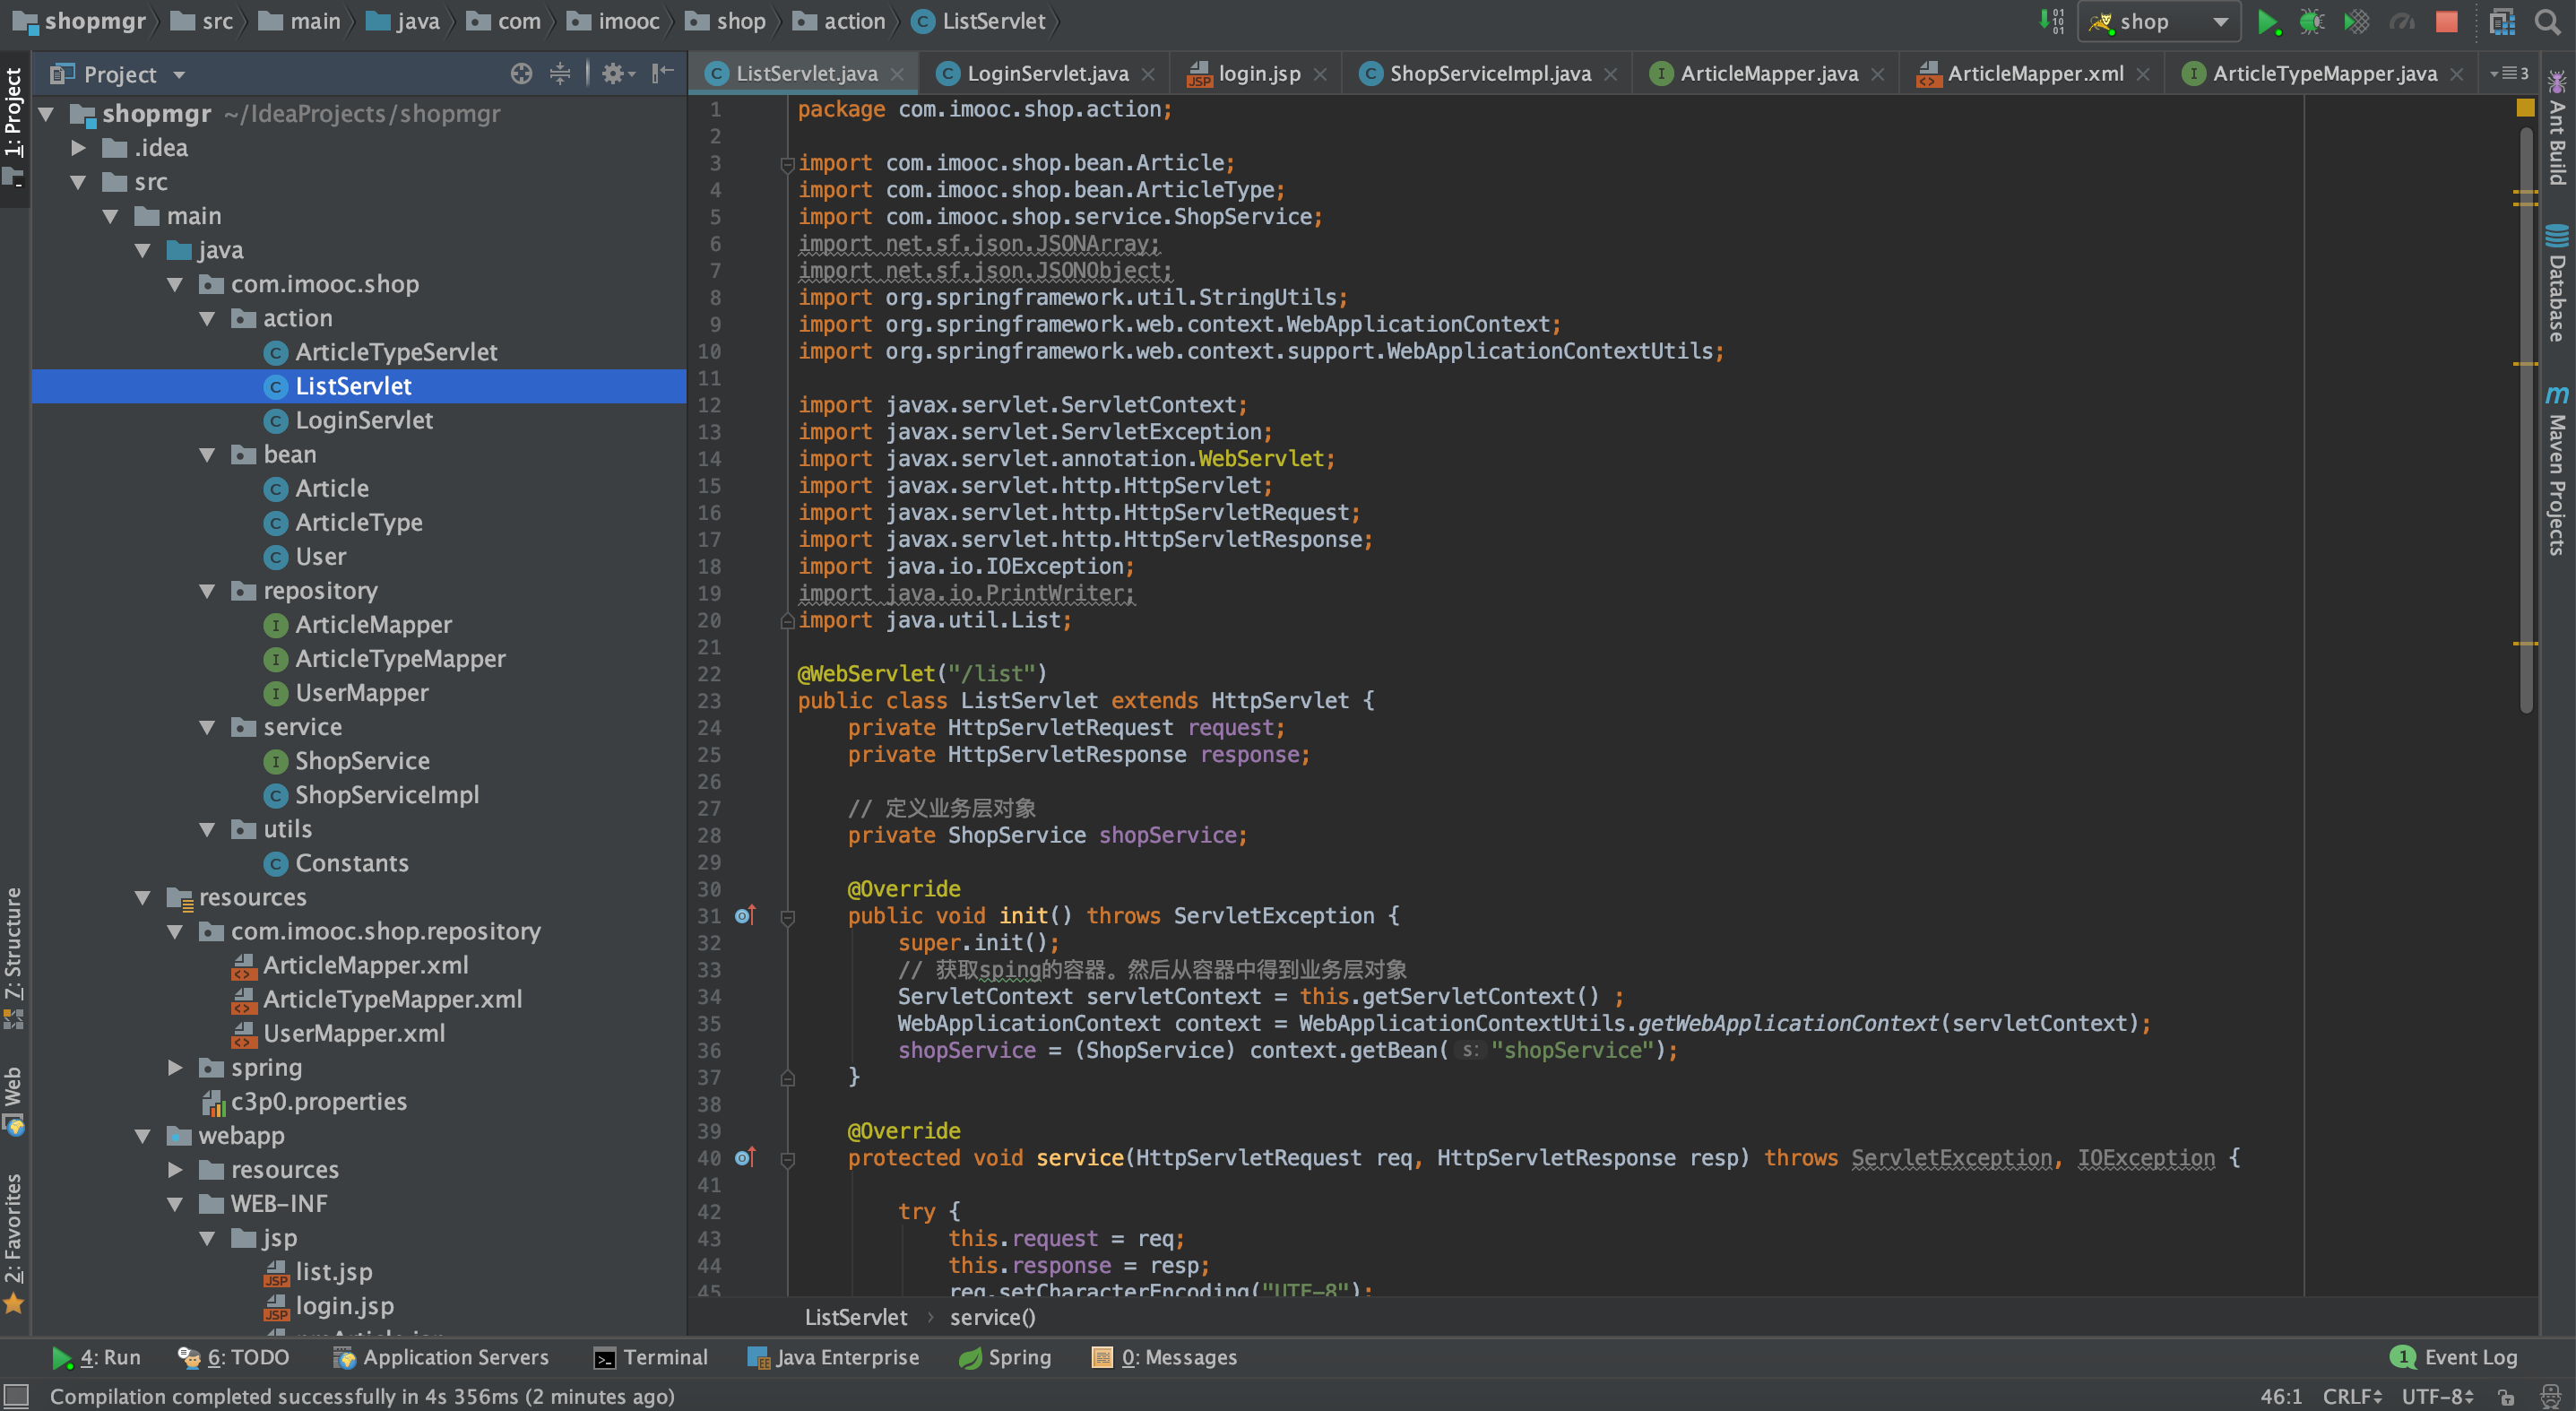The width and height of the screenshot is (2576, 1411).
Task: Collapse the repository package node
Action: tap(208, 591)
